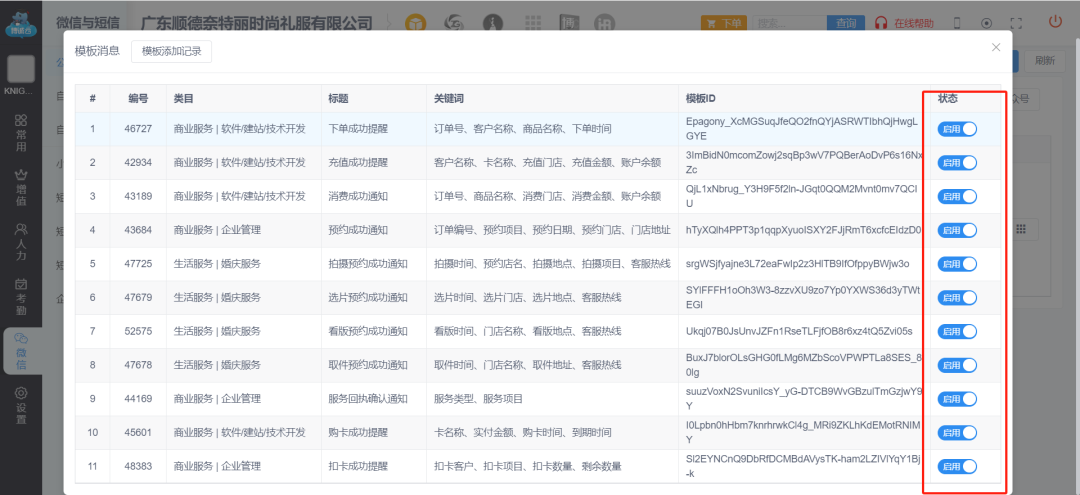Click the mobile phone icon in header

(x=956, y=23)
